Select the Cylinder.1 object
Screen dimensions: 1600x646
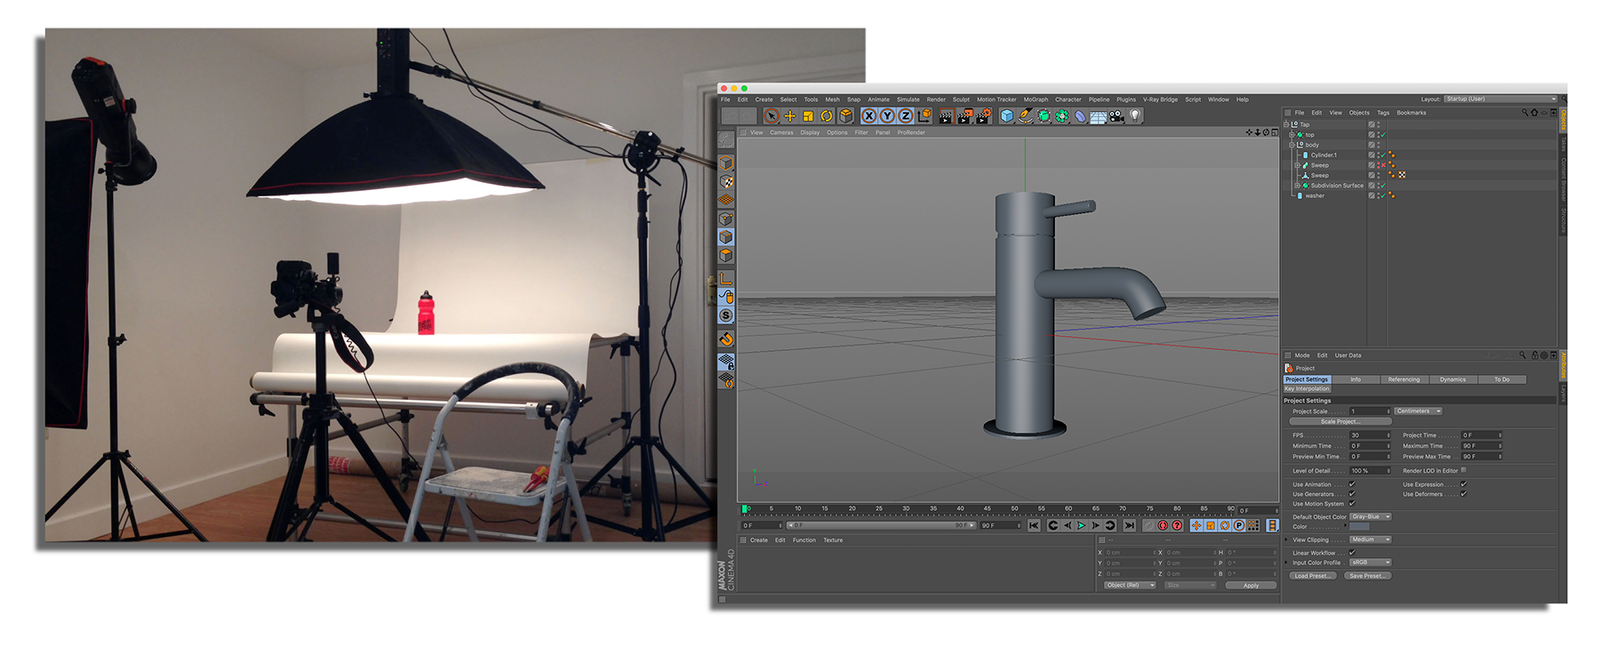tap(1323, 155)
